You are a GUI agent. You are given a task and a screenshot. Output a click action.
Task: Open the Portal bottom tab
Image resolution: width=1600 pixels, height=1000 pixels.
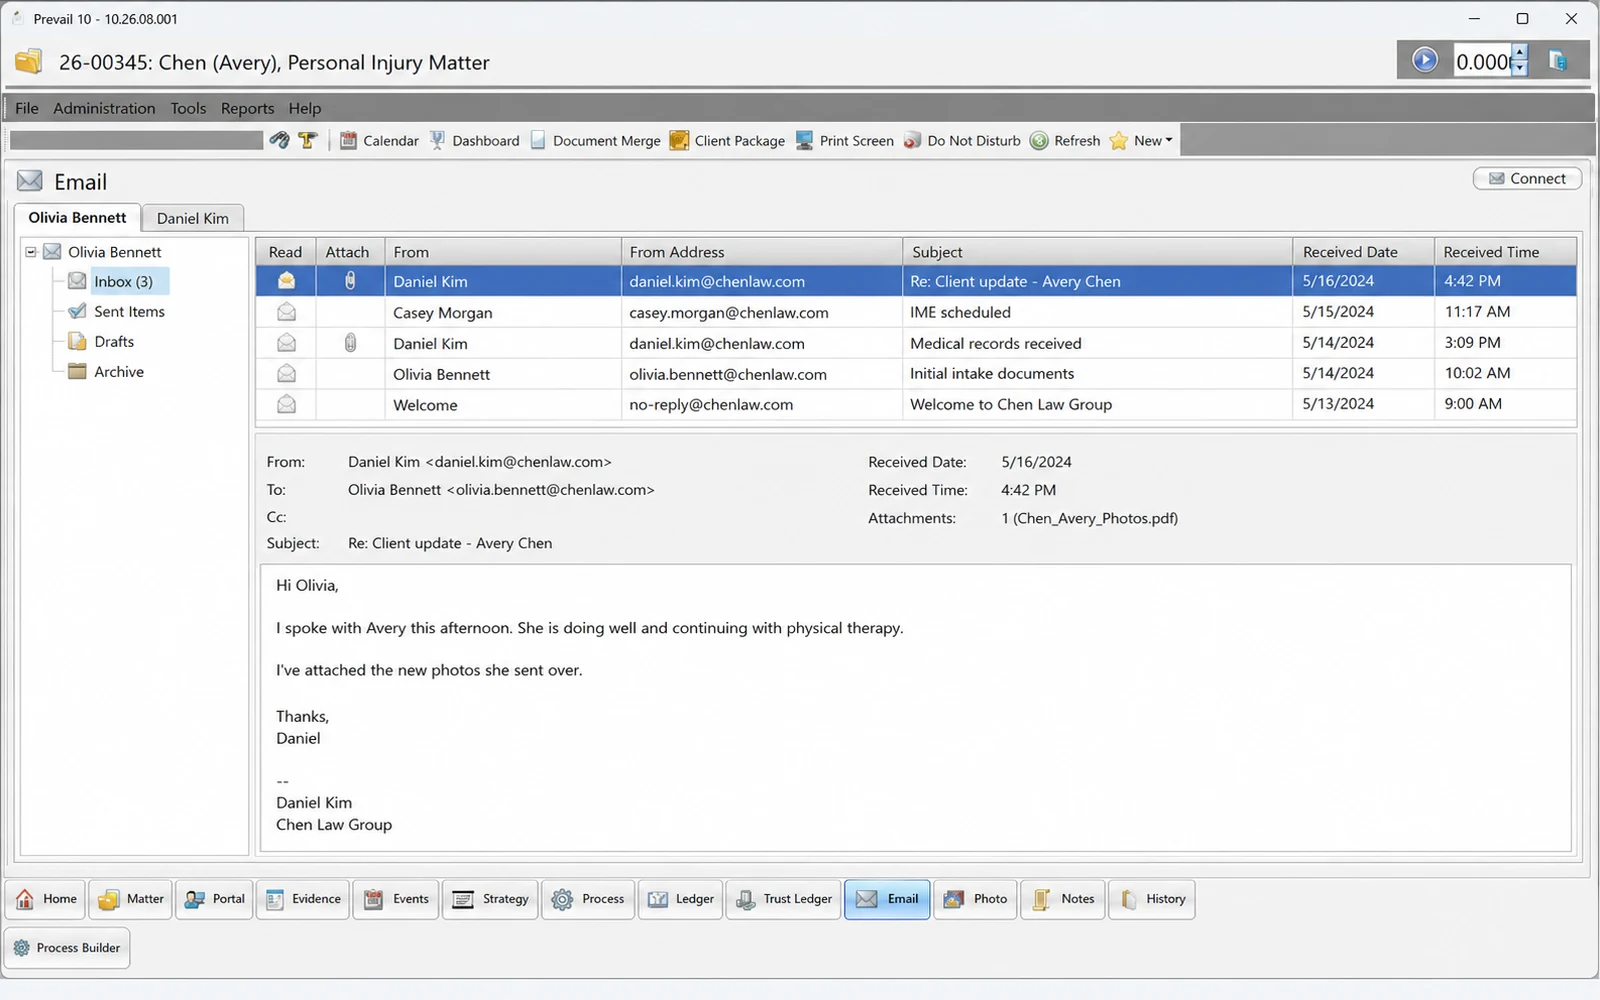pyautogui.click(x=215, y=899)
